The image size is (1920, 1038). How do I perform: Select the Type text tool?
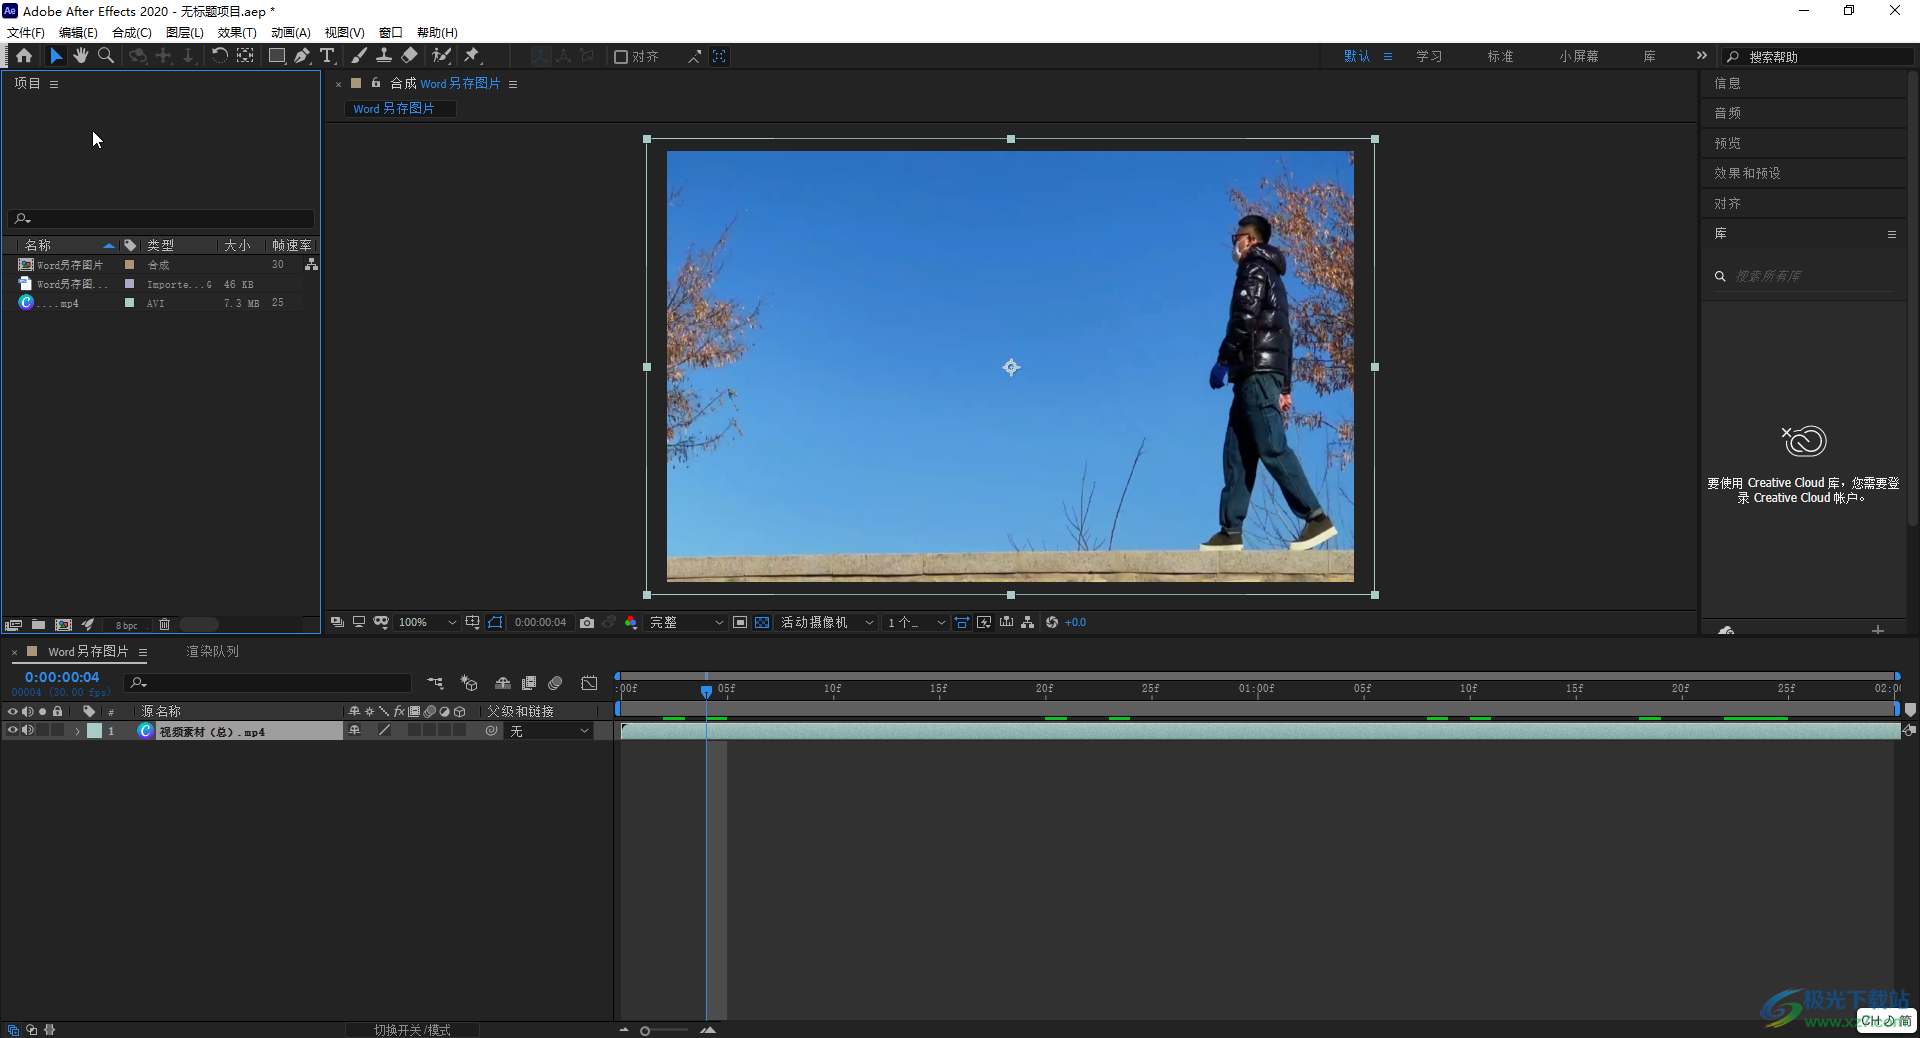coord(327,56)
